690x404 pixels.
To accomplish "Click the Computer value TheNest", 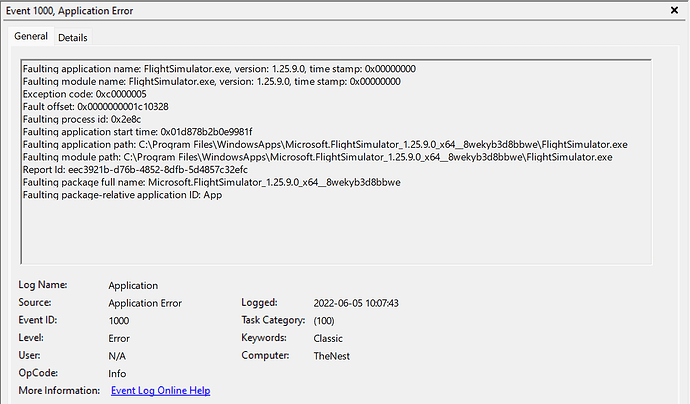I will tap(331, 356).
